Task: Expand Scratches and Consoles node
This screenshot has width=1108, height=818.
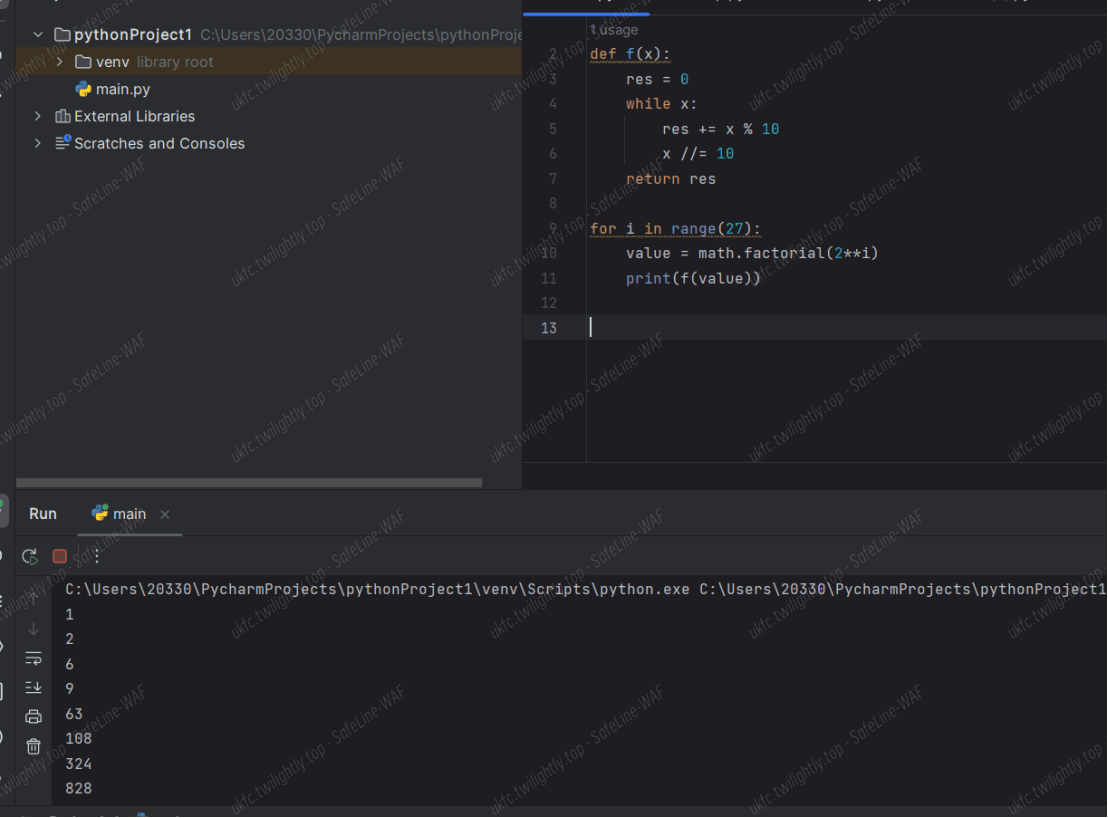Action: point(39,143)
